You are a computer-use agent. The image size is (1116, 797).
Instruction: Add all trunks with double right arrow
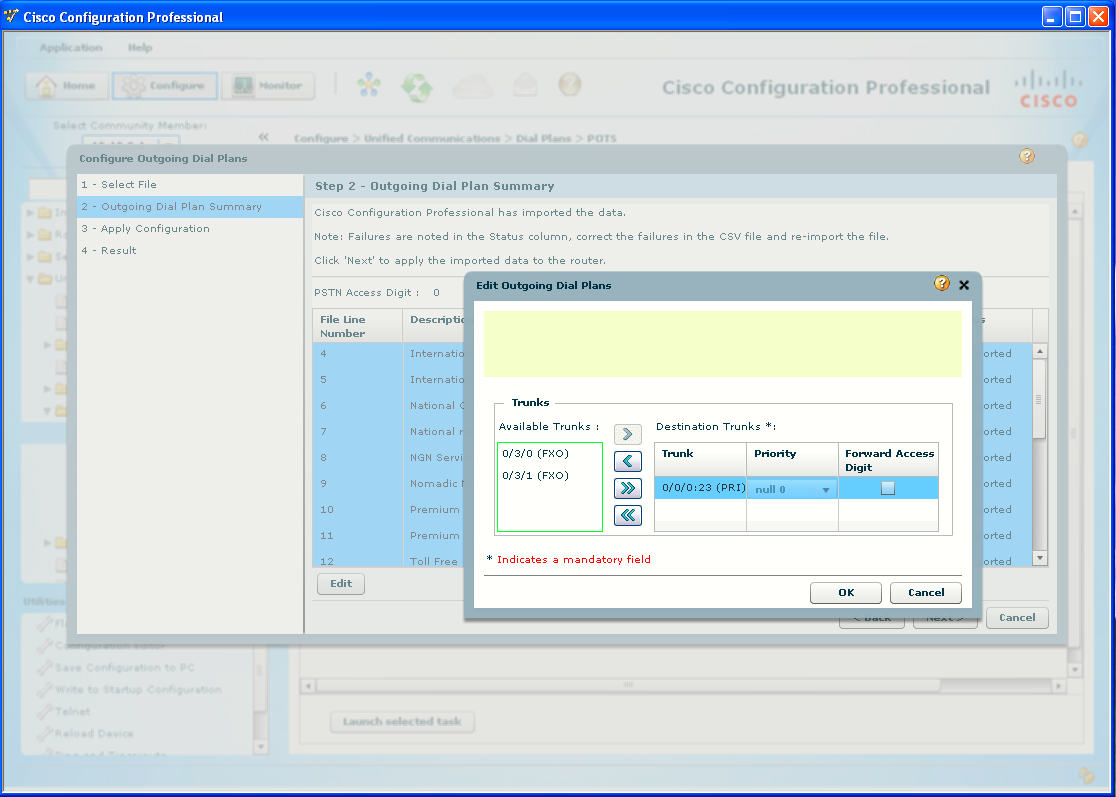[627, 487]
